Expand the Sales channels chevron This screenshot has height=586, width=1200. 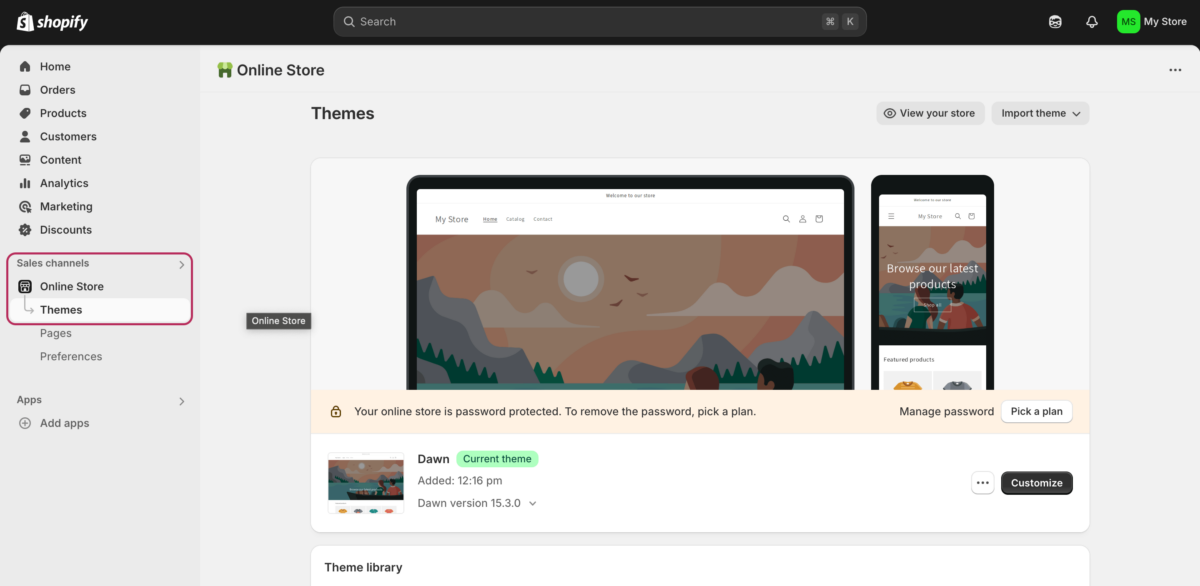tap(181, 265)
